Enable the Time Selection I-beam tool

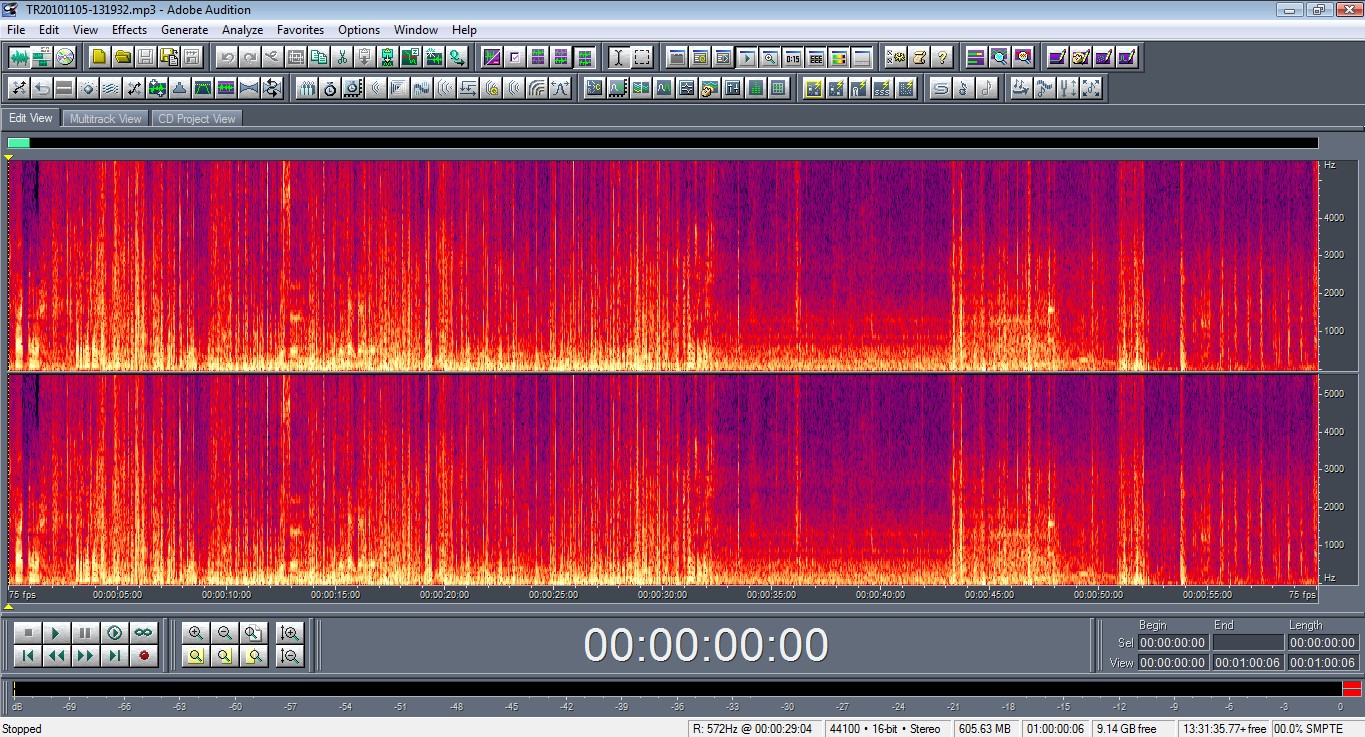618,57
